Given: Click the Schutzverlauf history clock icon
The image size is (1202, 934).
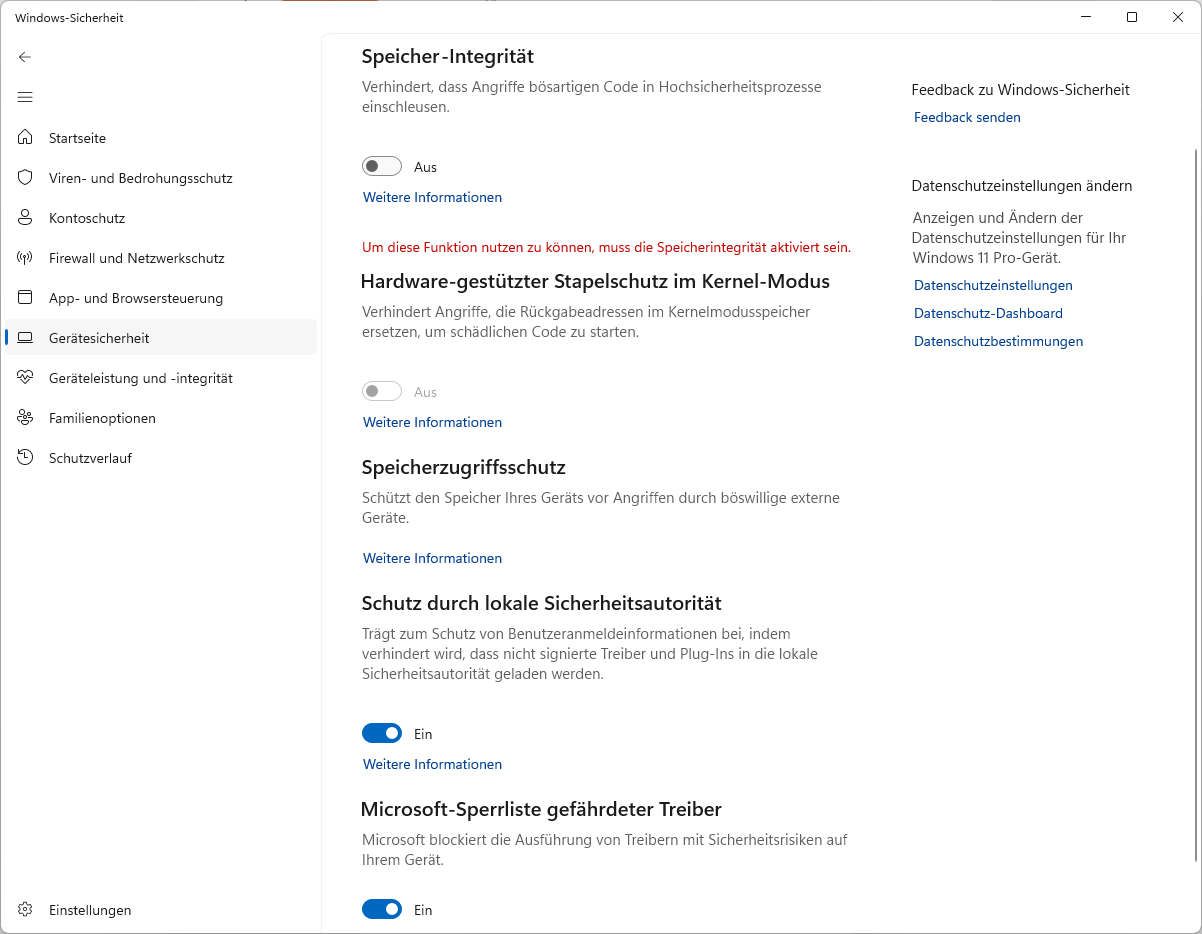Looking at the screenshot, I should pos(26,458).
